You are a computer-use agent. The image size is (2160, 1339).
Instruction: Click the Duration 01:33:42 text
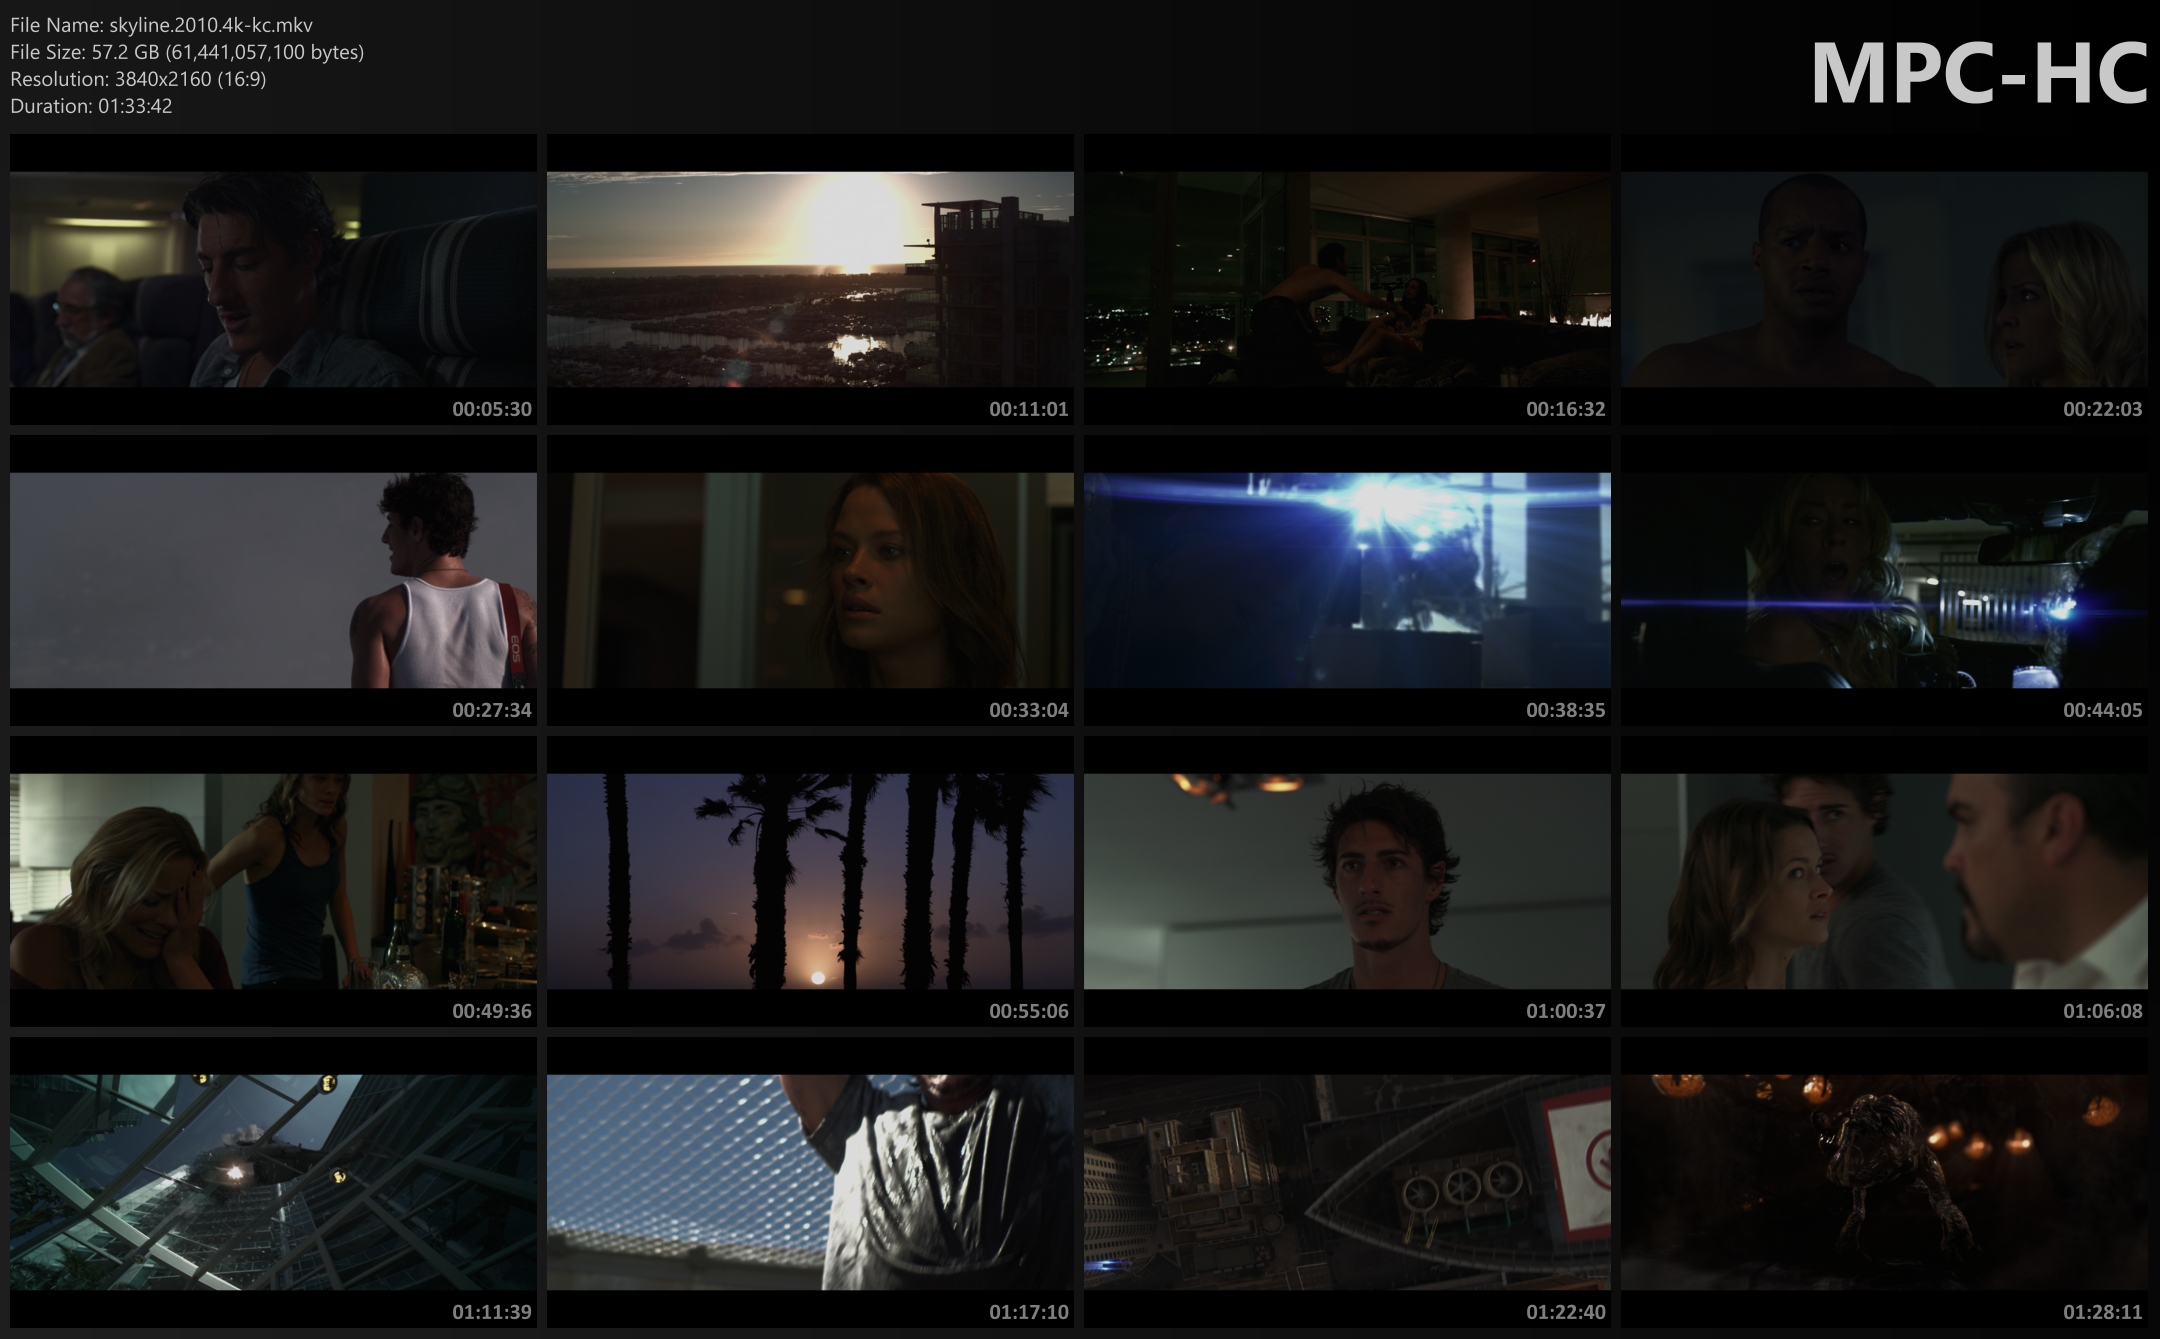coord(91,106)
